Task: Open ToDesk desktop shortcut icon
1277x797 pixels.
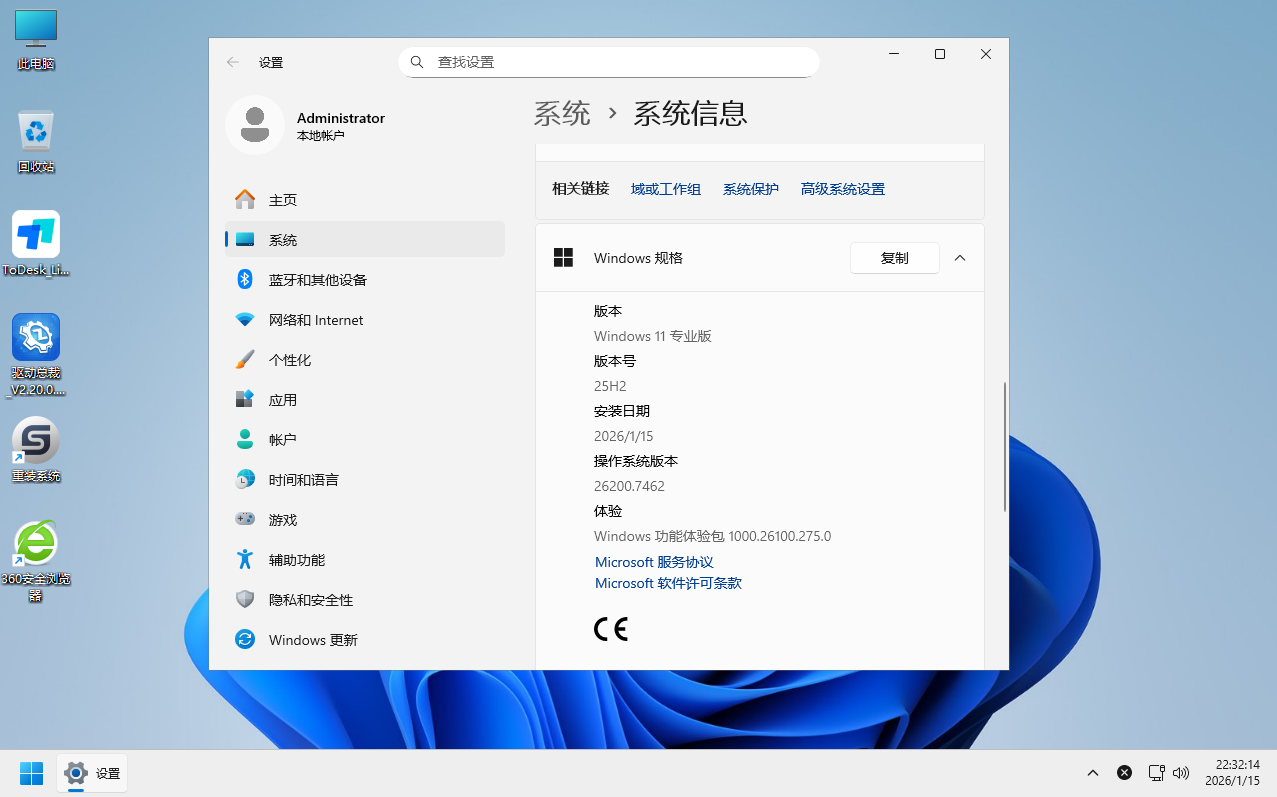Action: pyautogui.click(x=36, y=236)
